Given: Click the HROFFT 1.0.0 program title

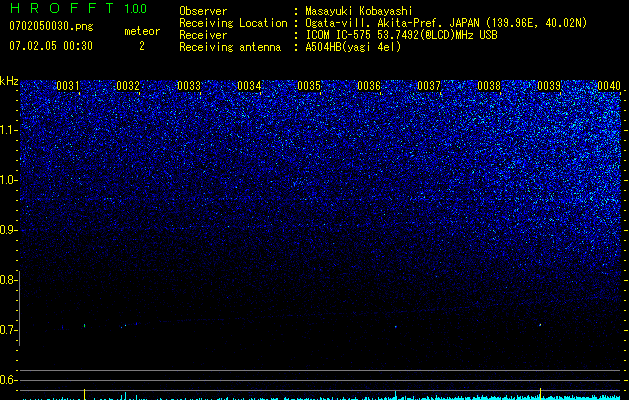Looking at the screenshot, I should coord(78,8).
